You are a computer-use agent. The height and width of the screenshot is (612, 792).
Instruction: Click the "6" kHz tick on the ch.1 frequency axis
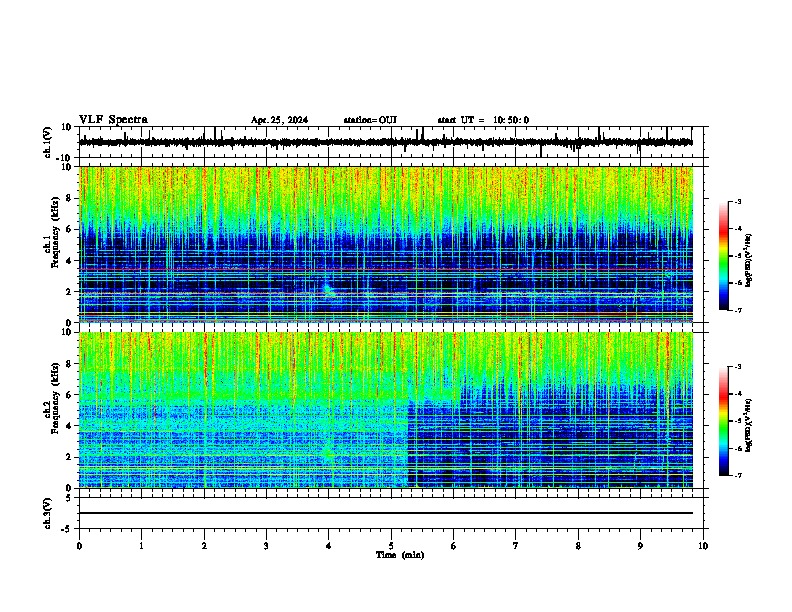coord(69,229)
